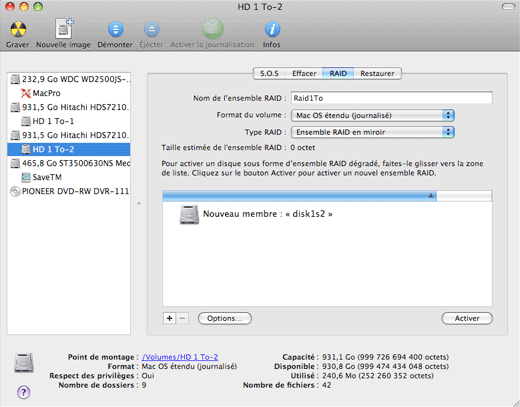Click the RAID list sort header
520x407 pixels.
pyautogui.click(x=299, y=196)
